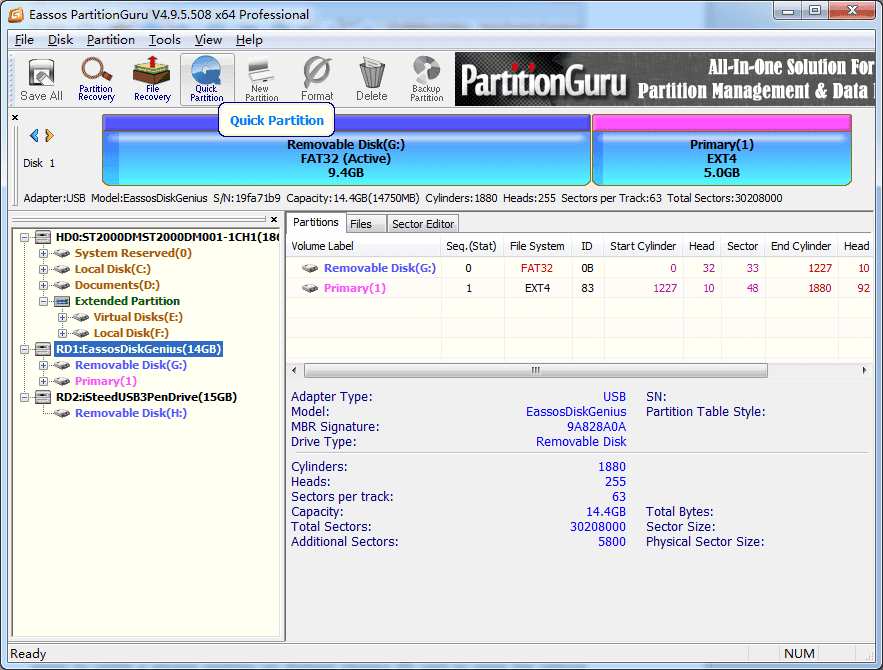Image resolution: width=883 pixels, height=670 pixels.
Task: Select Removable Disk(H:) in the tree
Action: (x=131, y=413)
